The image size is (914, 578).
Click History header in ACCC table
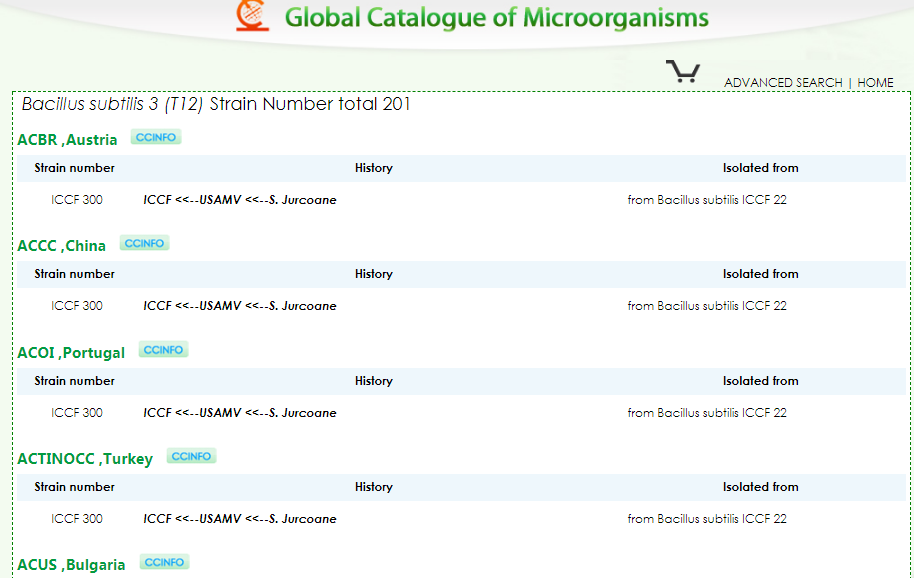click(x=374, y=274)
